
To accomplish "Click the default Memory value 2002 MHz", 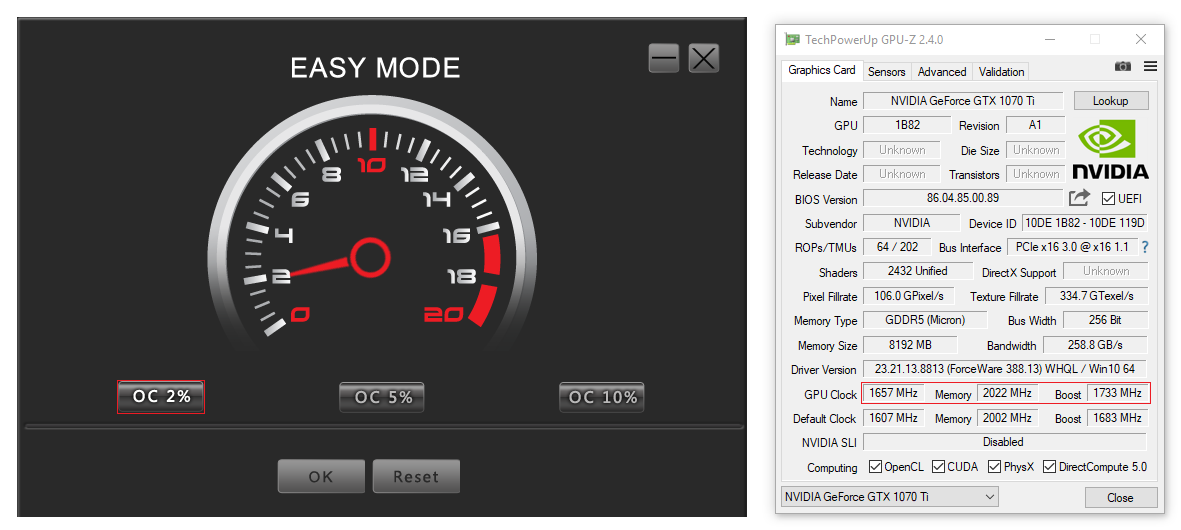I will click(x=1007, y=418).
